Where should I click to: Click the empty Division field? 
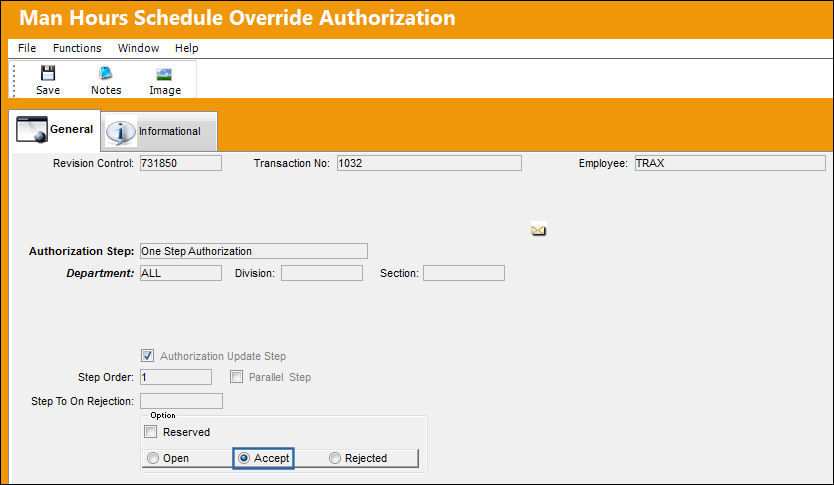click(322, 273)
